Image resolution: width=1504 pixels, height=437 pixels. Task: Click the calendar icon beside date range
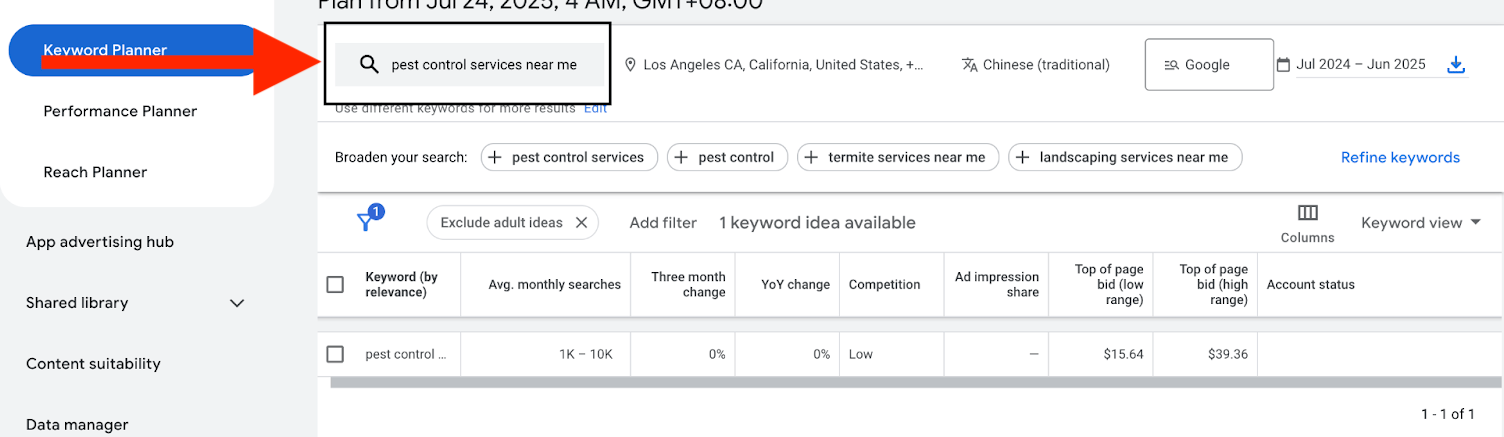tap(1283, 64)
